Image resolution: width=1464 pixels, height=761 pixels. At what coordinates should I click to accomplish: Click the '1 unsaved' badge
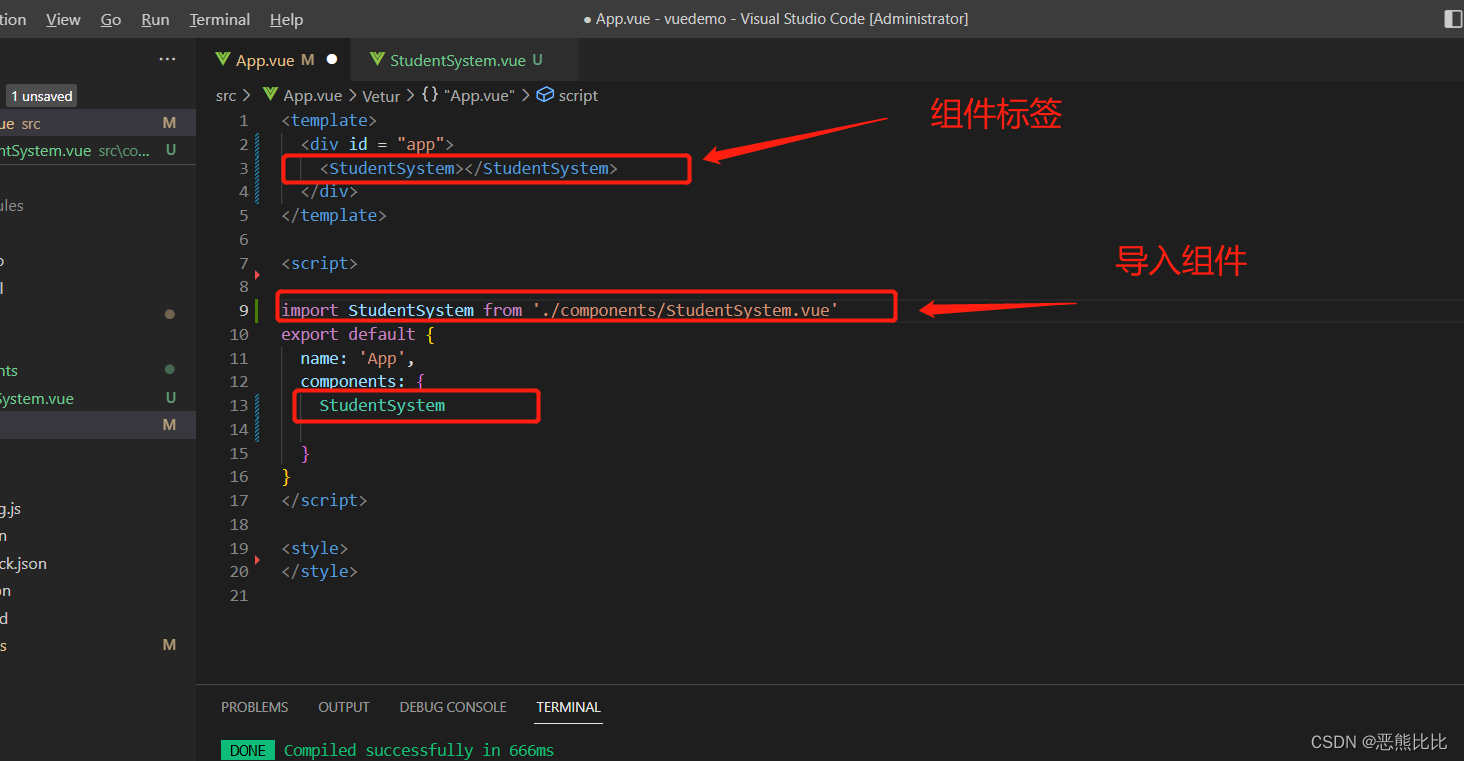41,96
